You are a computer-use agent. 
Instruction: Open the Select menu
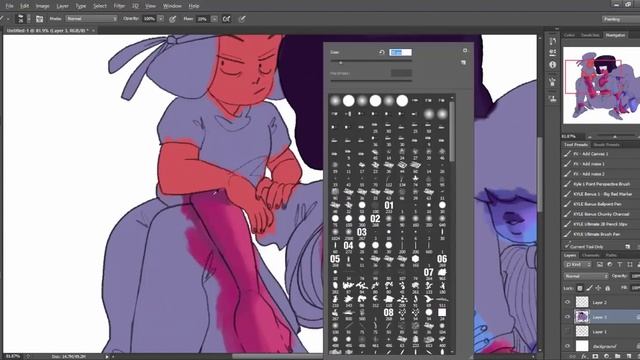(100, 6)
